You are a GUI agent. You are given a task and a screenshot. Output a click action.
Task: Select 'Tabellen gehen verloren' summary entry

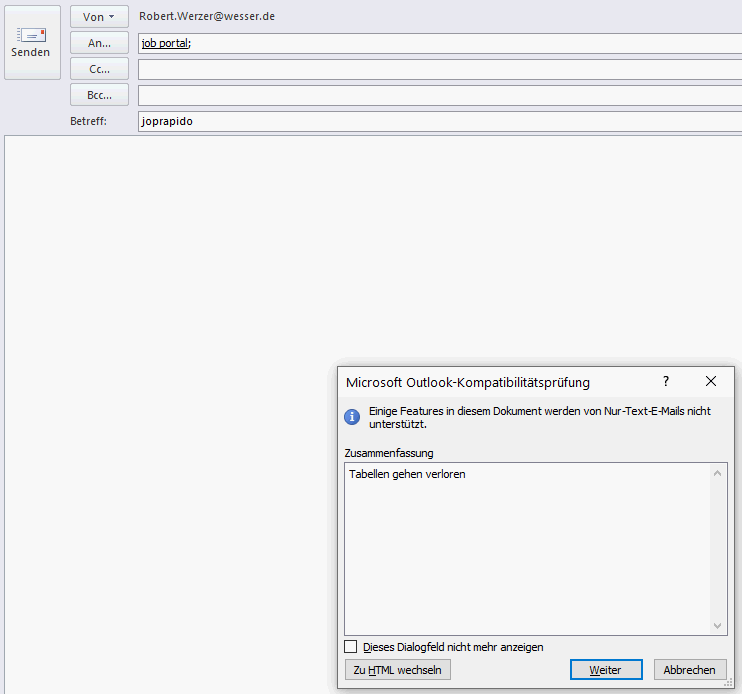[408, 474]
